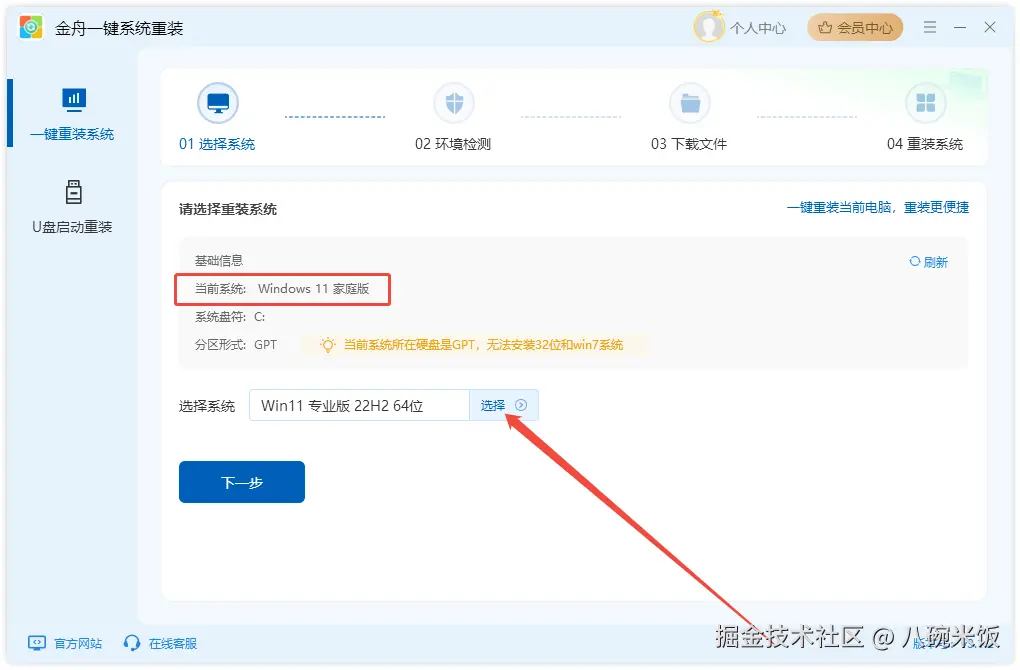Close the application window

(990, 27)
